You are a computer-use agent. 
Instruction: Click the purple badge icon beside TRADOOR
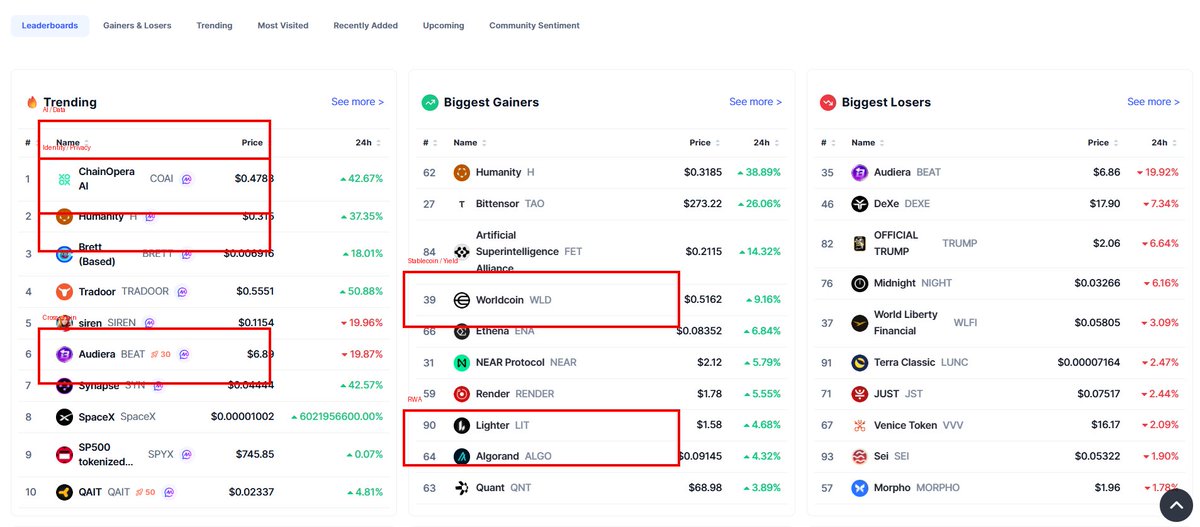[183, 292]
